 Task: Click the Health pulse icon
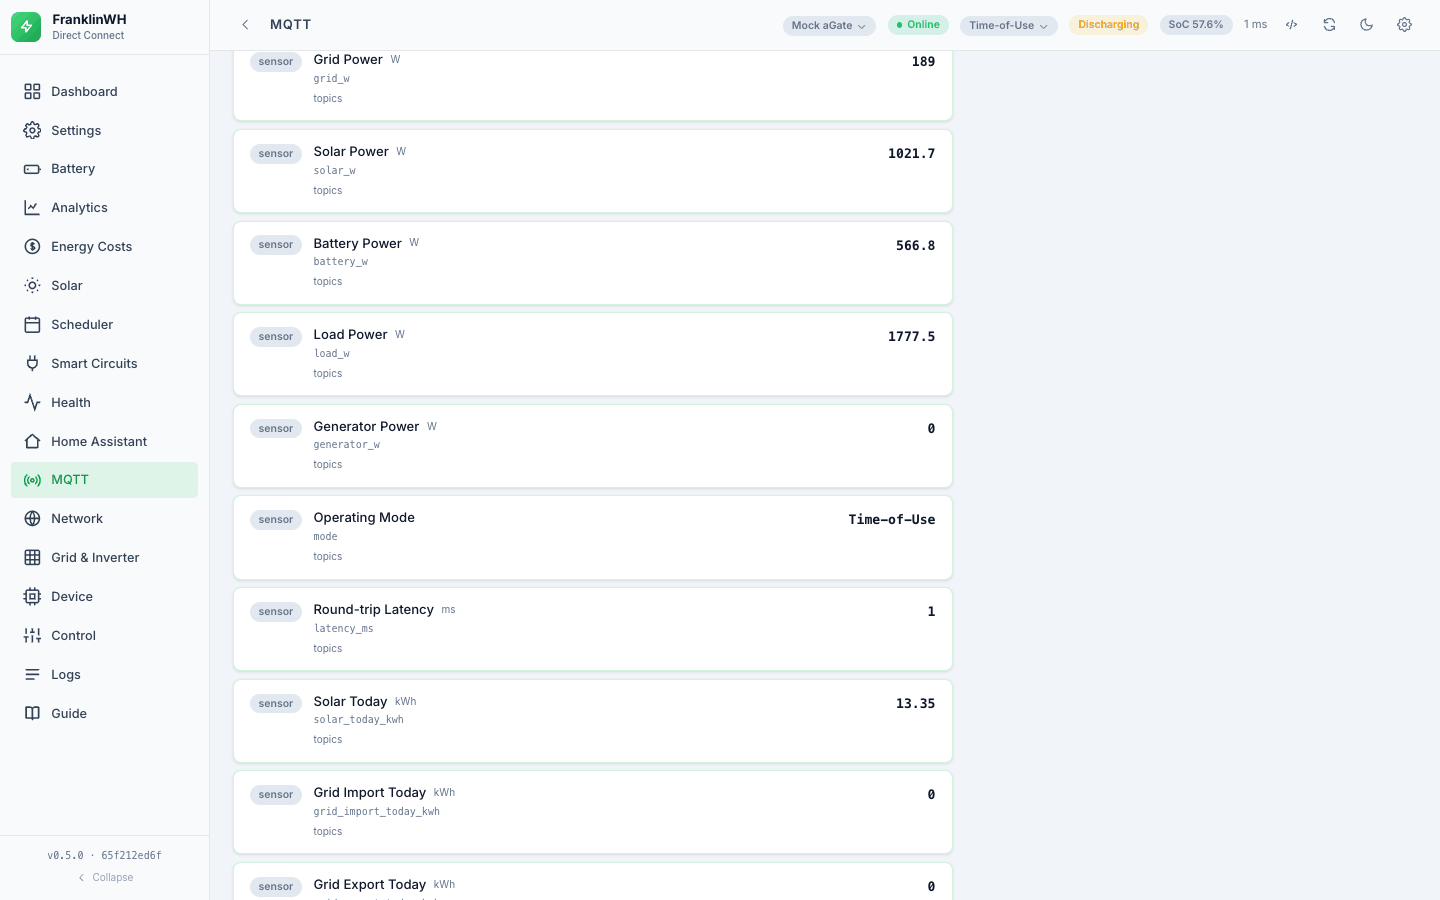pos(32,403)
